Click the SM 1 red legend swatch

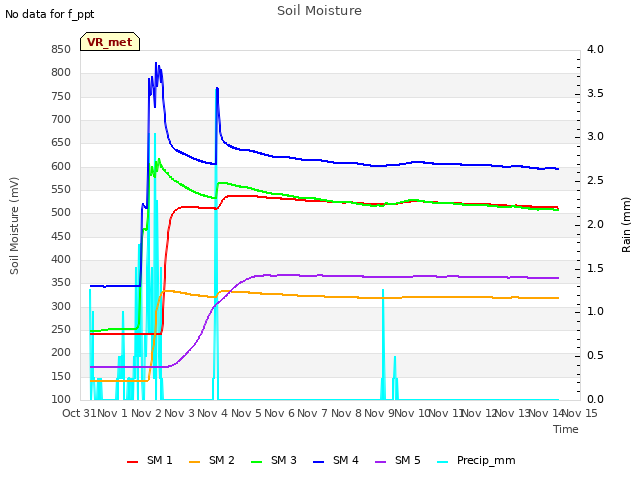133,462
